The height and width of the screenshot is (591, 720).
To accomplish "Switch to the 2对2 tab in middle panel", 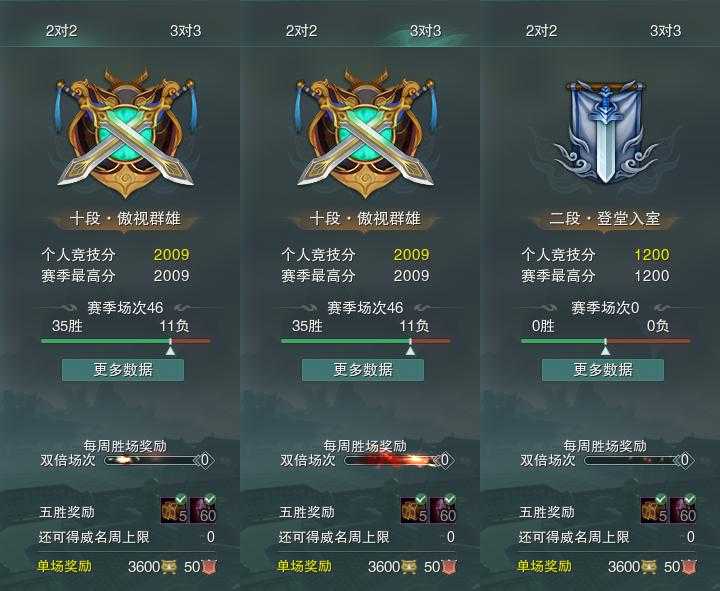I will [x=301, y=31].
